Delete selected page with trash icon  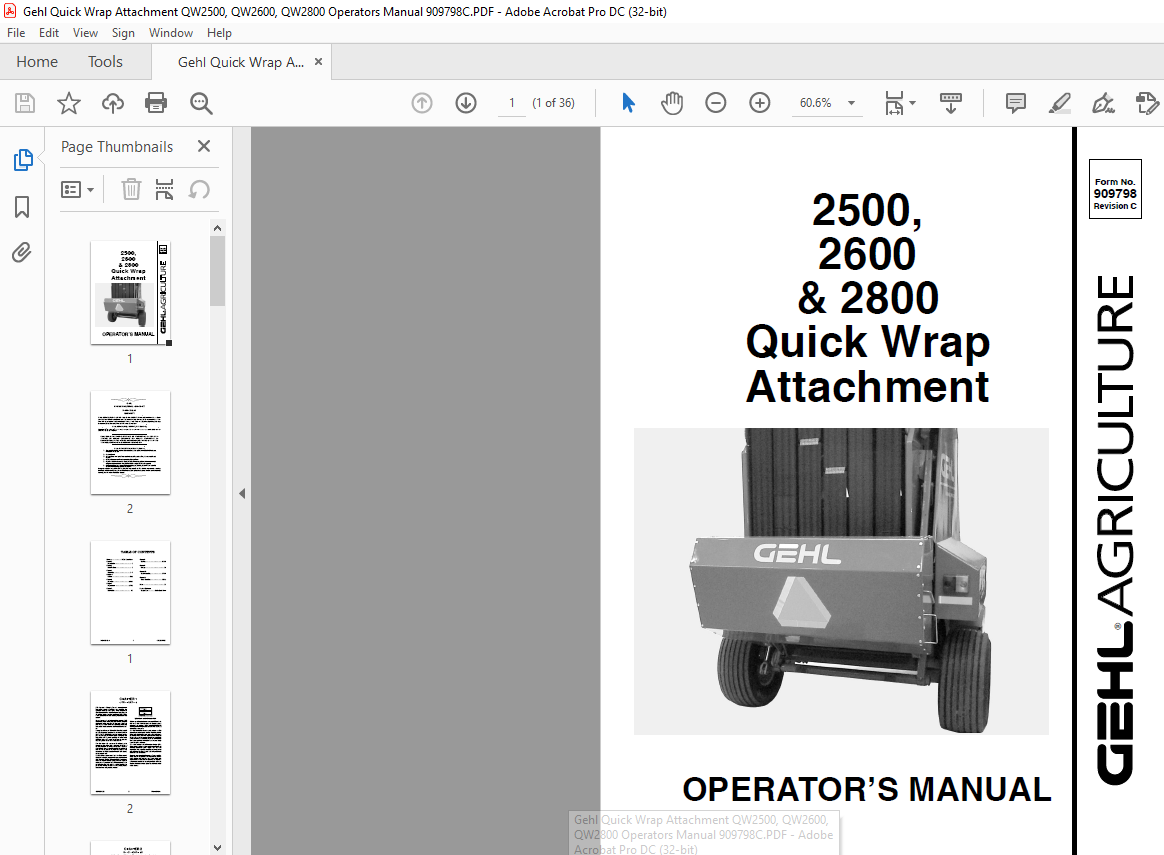coord(131,190)
